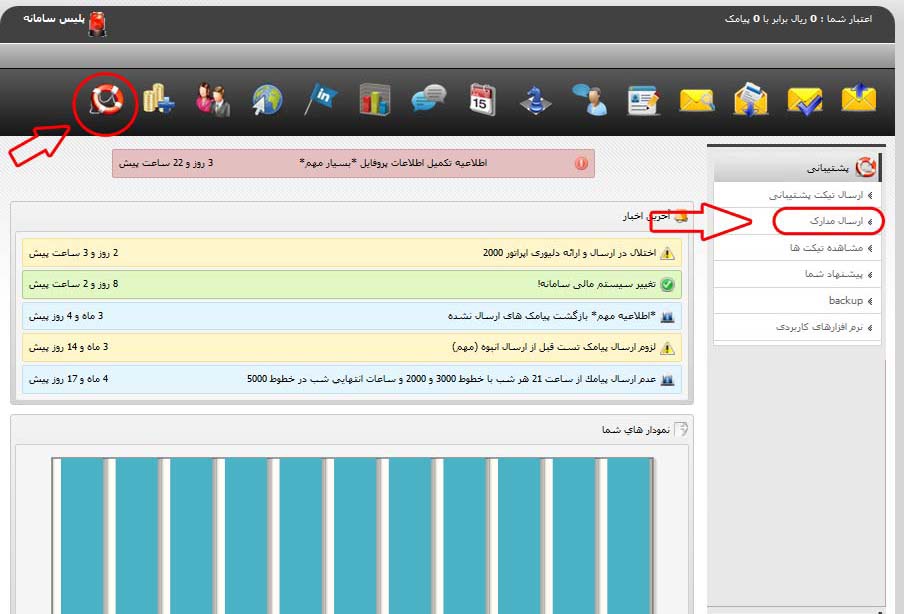
Task: Click the اعتبار شما credit balance text
Action: [x=798, y=19]
